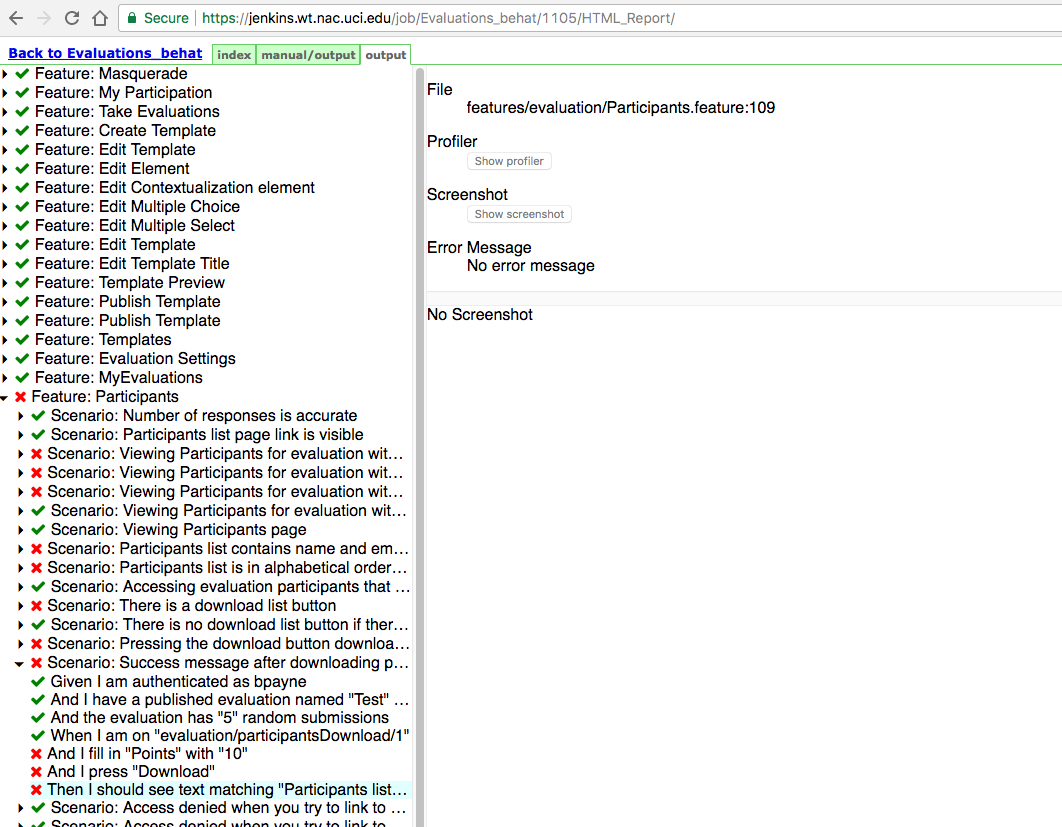This screenshot has width=1062, height=827.
Task: Reload the page with refresh icon
Action: pos(72,18)
